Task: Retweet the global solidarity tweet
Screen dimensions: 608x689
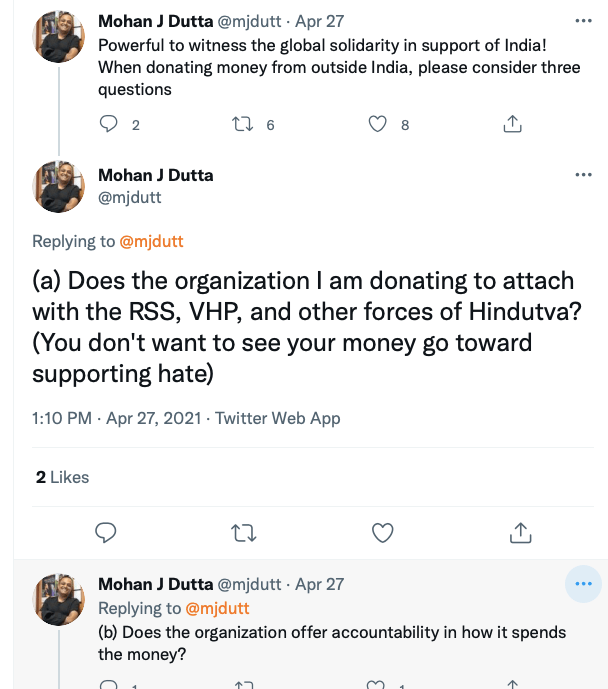Action: coord(242,124)
